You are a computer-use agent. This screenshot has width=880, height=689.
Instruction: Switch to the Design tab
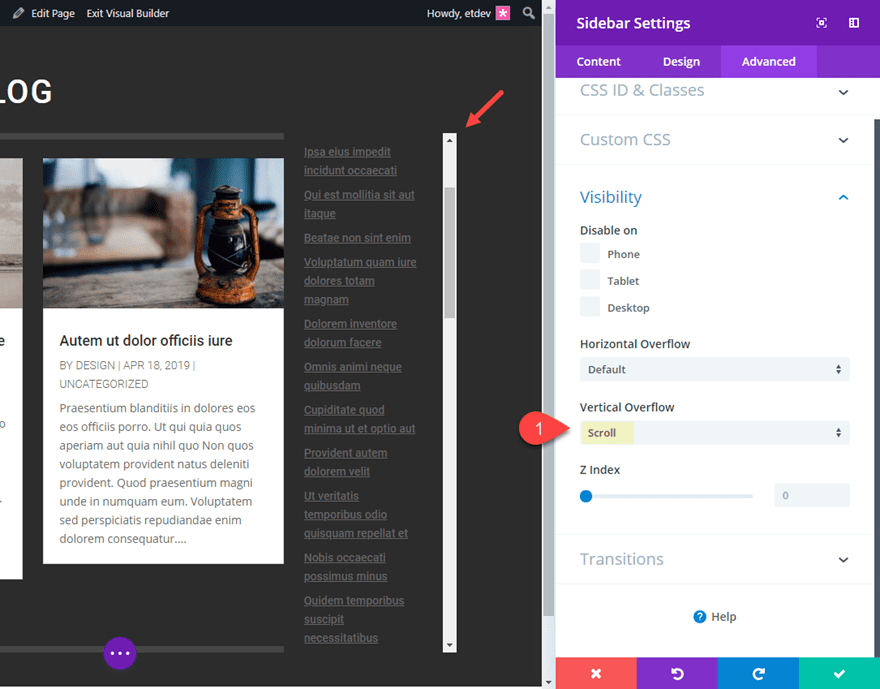click(x=681, y=61)
